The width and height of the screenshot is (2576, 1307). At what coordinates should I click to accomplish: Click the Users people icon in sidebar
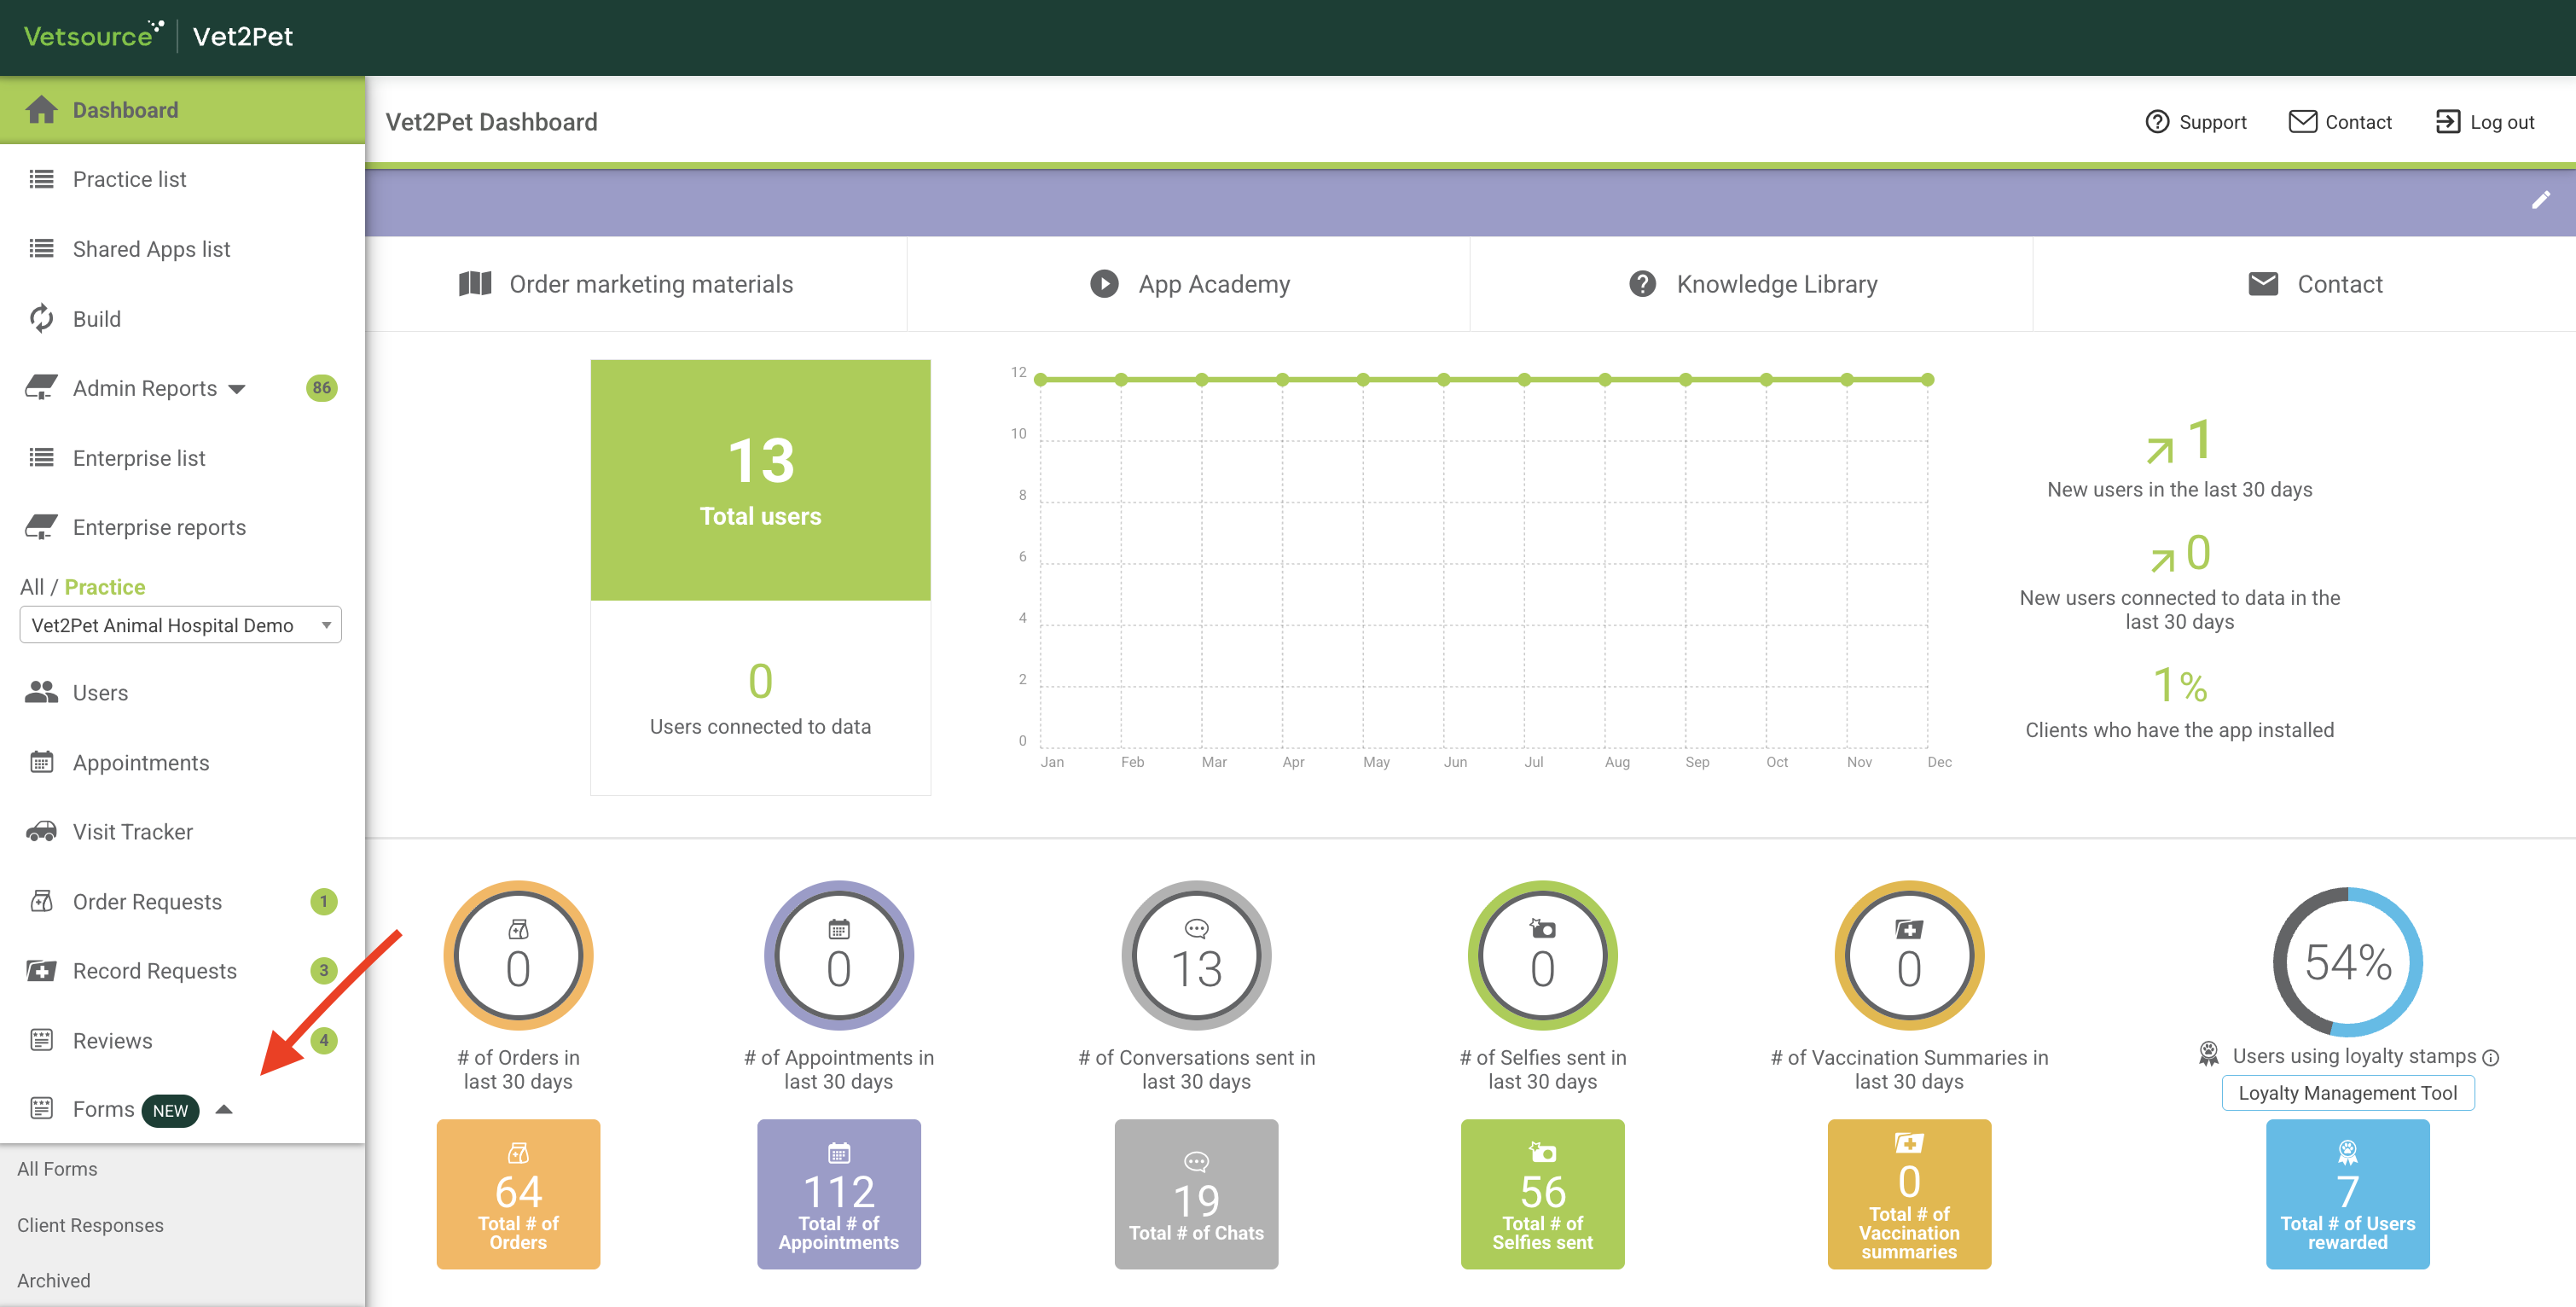[x=41, y=692]
